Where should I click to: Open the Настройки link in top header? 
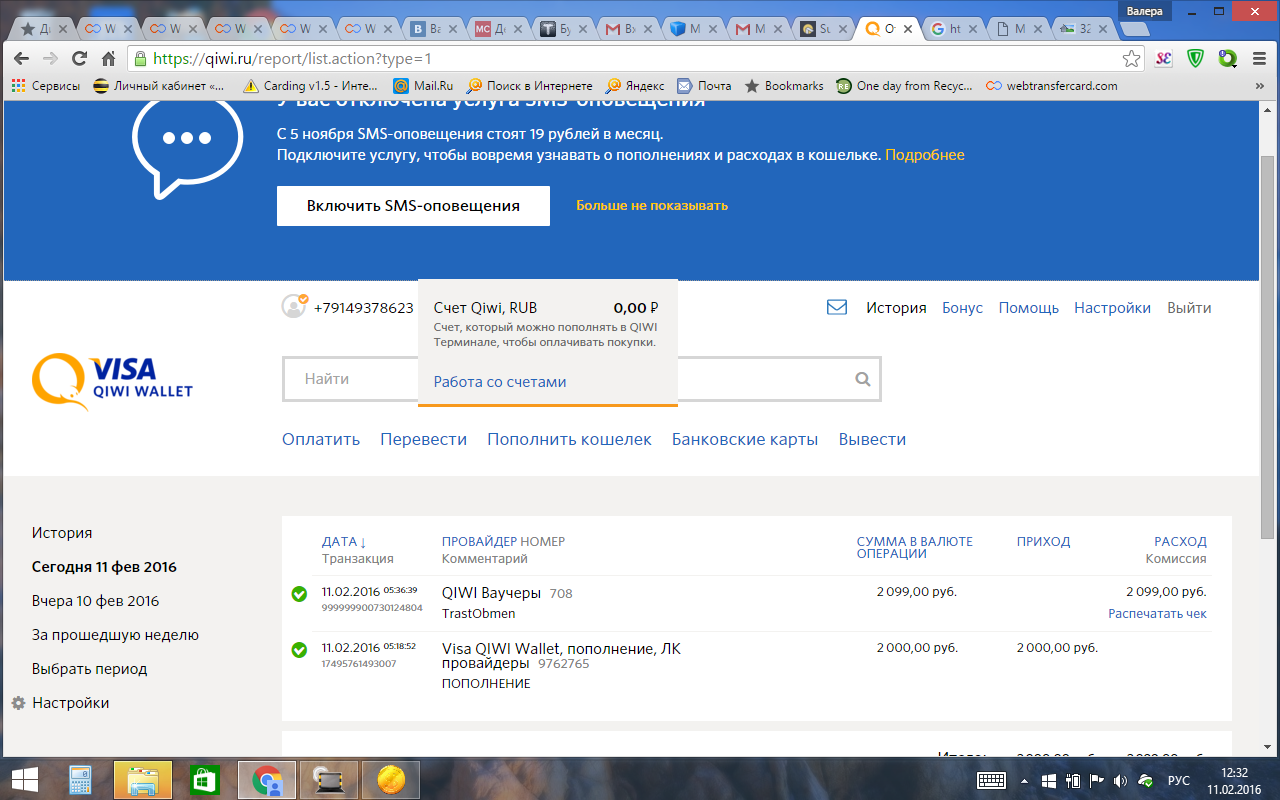click(x=1112, y=308)
